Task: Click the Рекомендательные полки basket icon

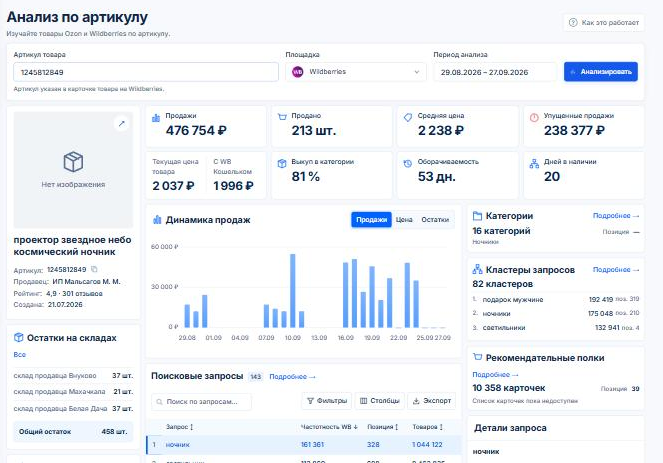Action: point(477,357)
